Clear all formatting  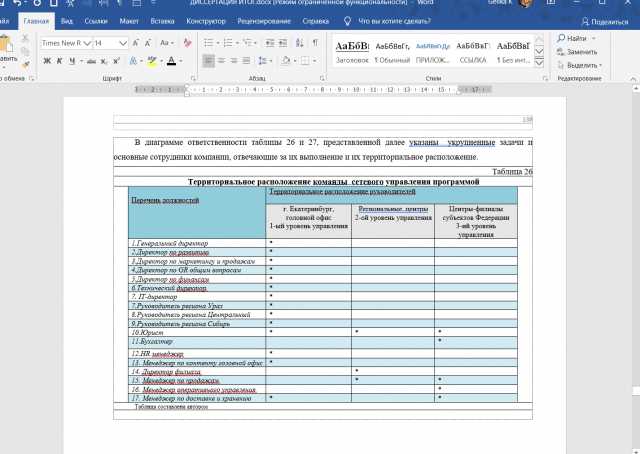point(187,43)
